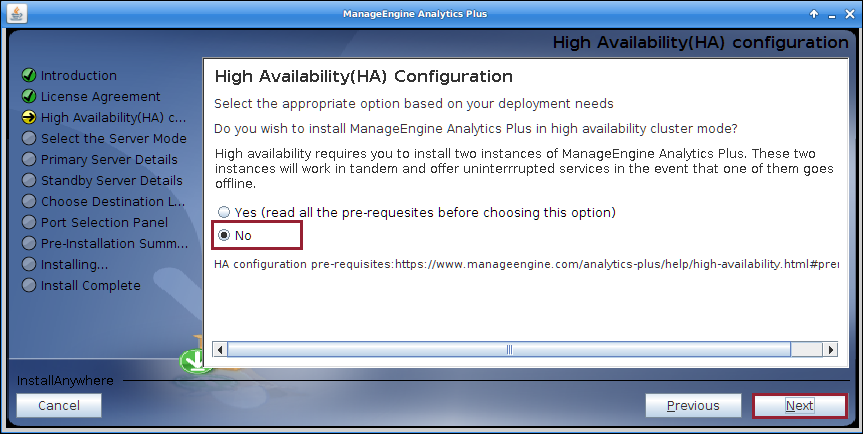Screen dimensions: 863x434
Task: Click the circle icon beside Select the Server Mode
Action: (x=29, y=138)
